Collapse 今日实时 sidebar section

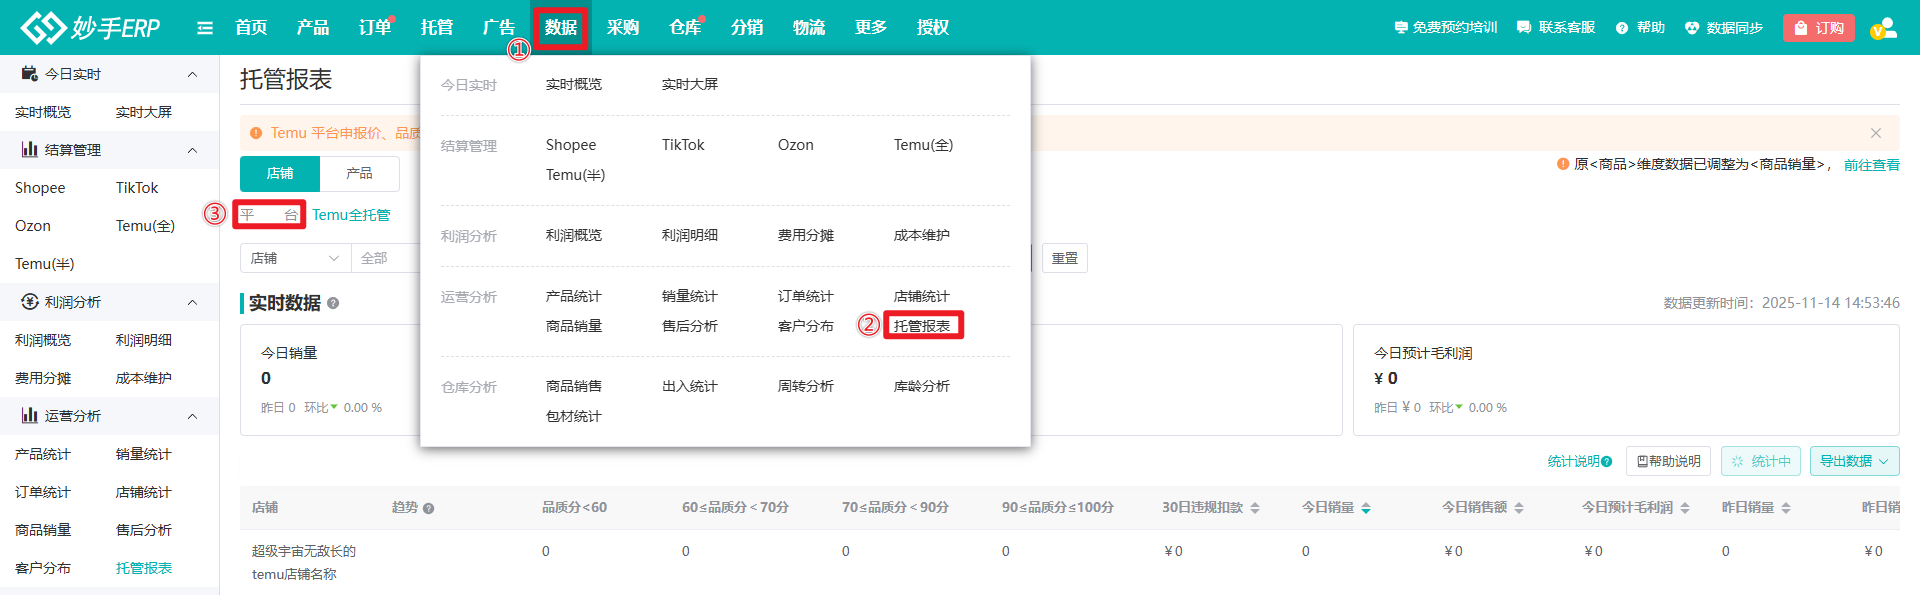click(x=192, y=74)
